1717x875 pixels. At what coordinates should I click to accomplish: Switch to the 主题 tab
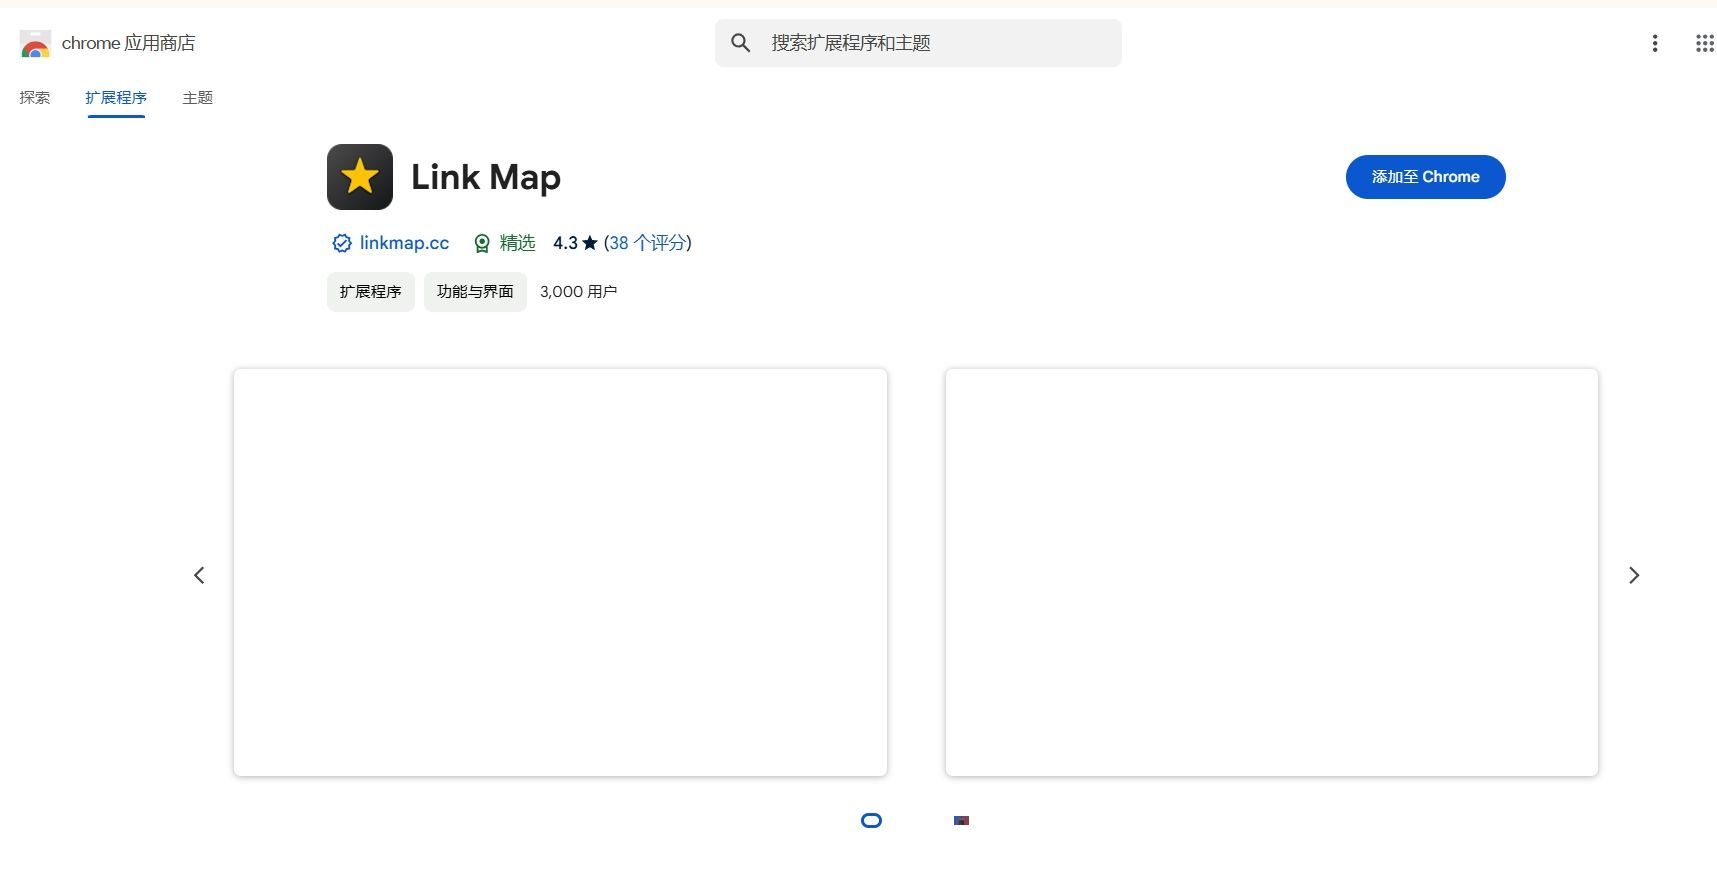[x=197, y=97]
